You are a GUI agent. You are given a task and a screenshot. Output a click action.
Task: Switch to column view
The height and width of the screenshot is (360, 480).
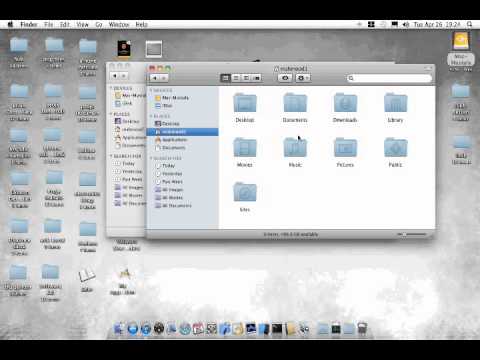(x=246, y=78)
